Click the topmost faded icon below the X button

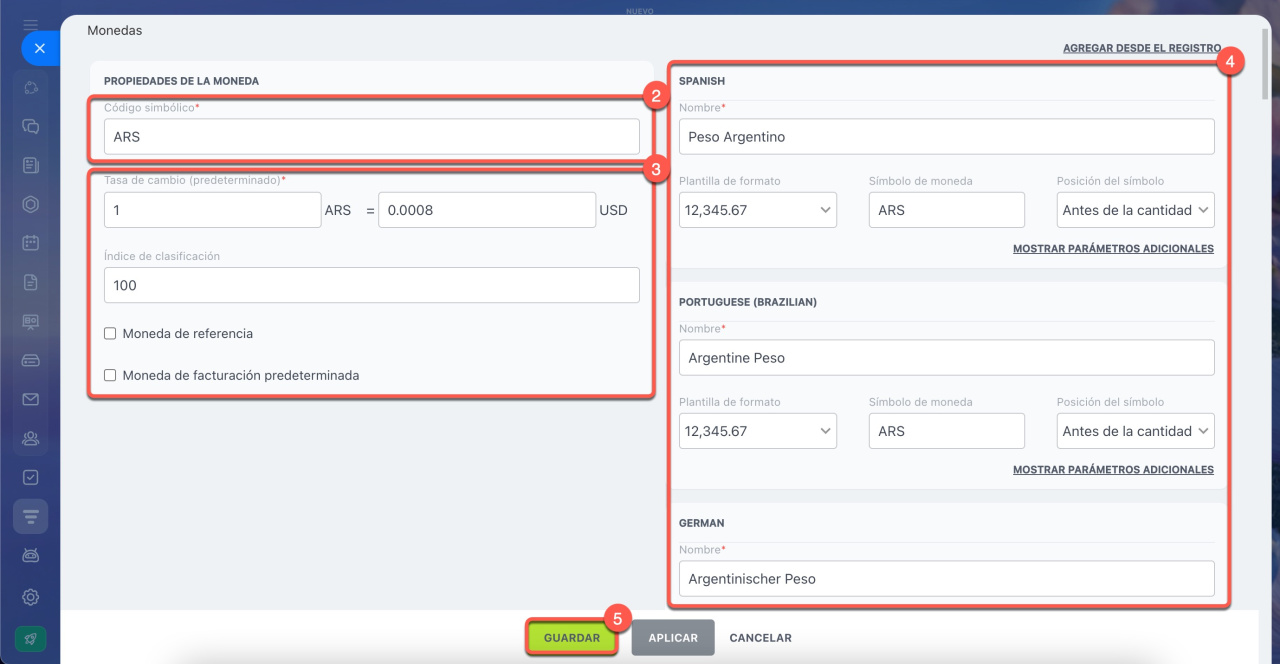coord(31,87)
